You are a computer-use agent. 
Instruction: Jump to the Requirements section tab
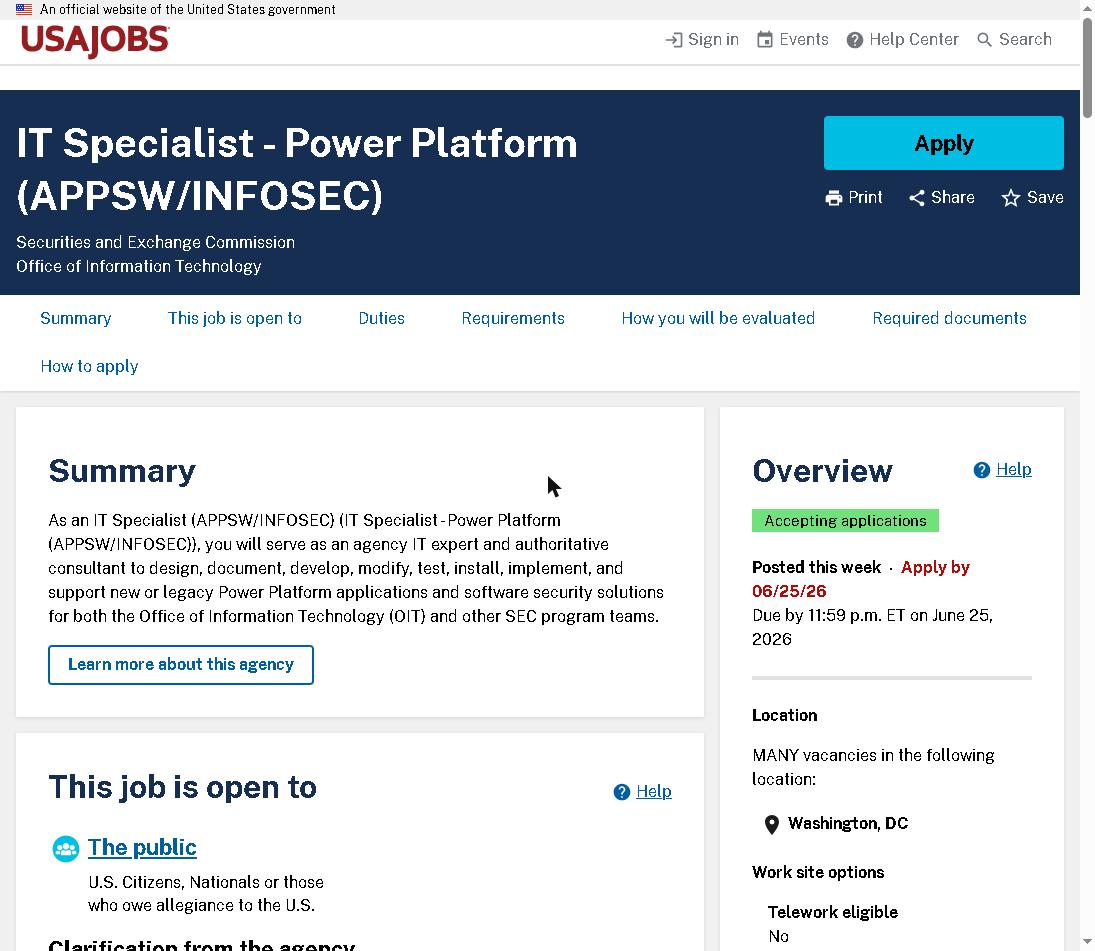pos(513,318)
